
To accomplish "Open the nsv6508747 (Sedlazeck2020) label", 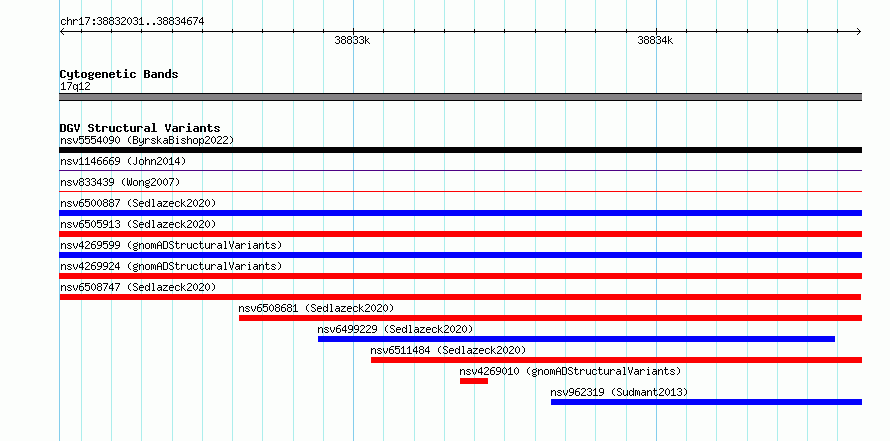I will click(138, 287).
